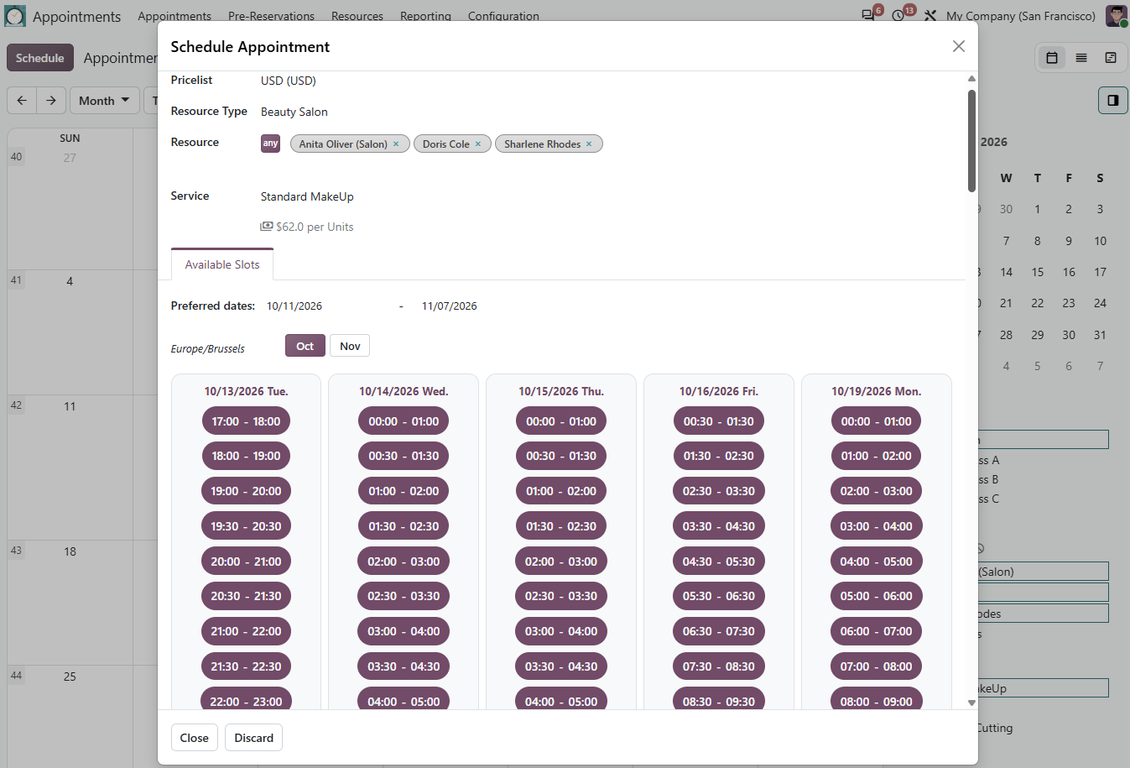Select the Nov month toggle
The height and width of the screenshot is (768, 1130).
click(x=350, y=346)
